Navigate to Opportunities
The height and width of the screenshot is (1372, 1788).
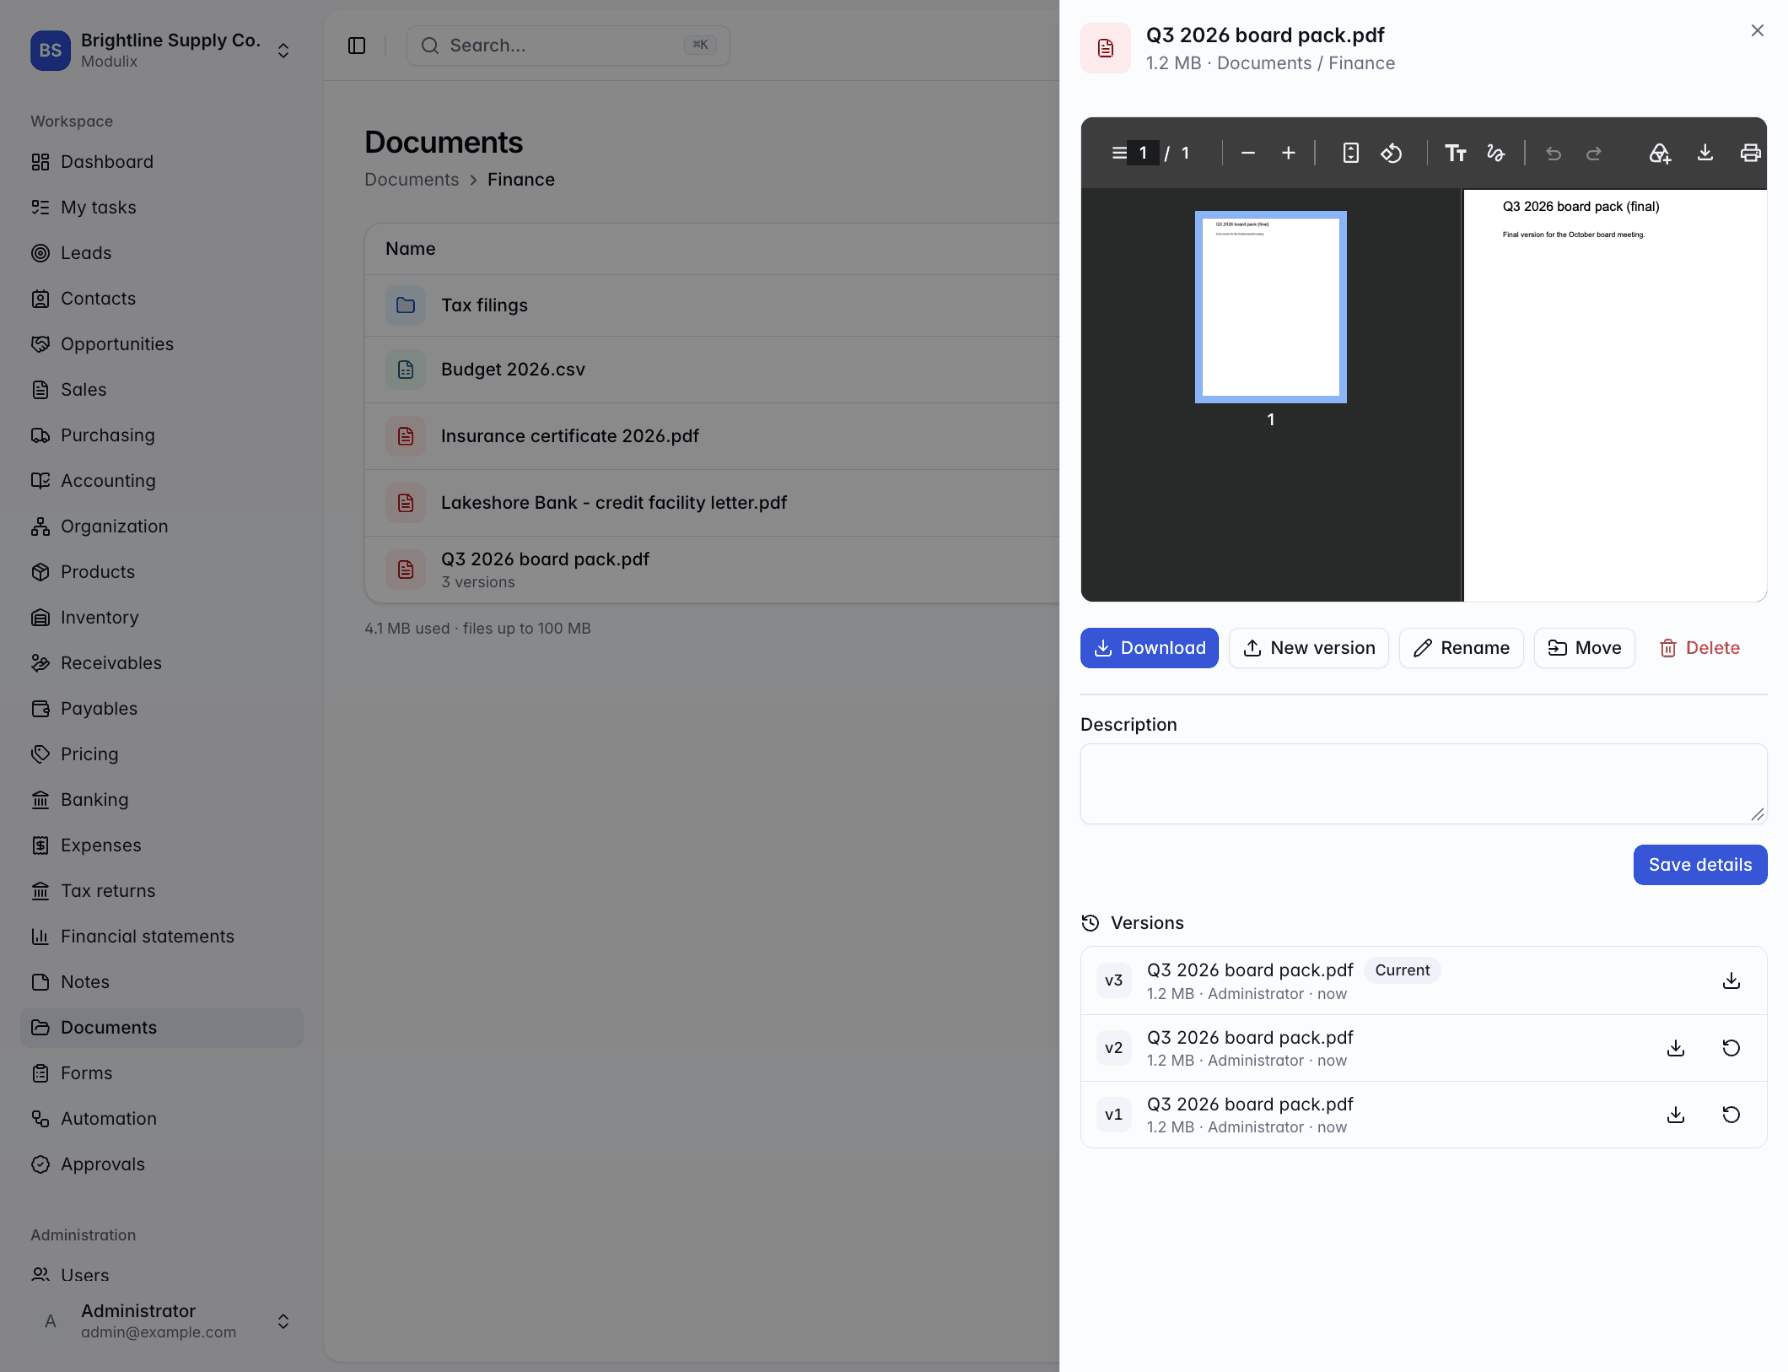click(162, 344)
